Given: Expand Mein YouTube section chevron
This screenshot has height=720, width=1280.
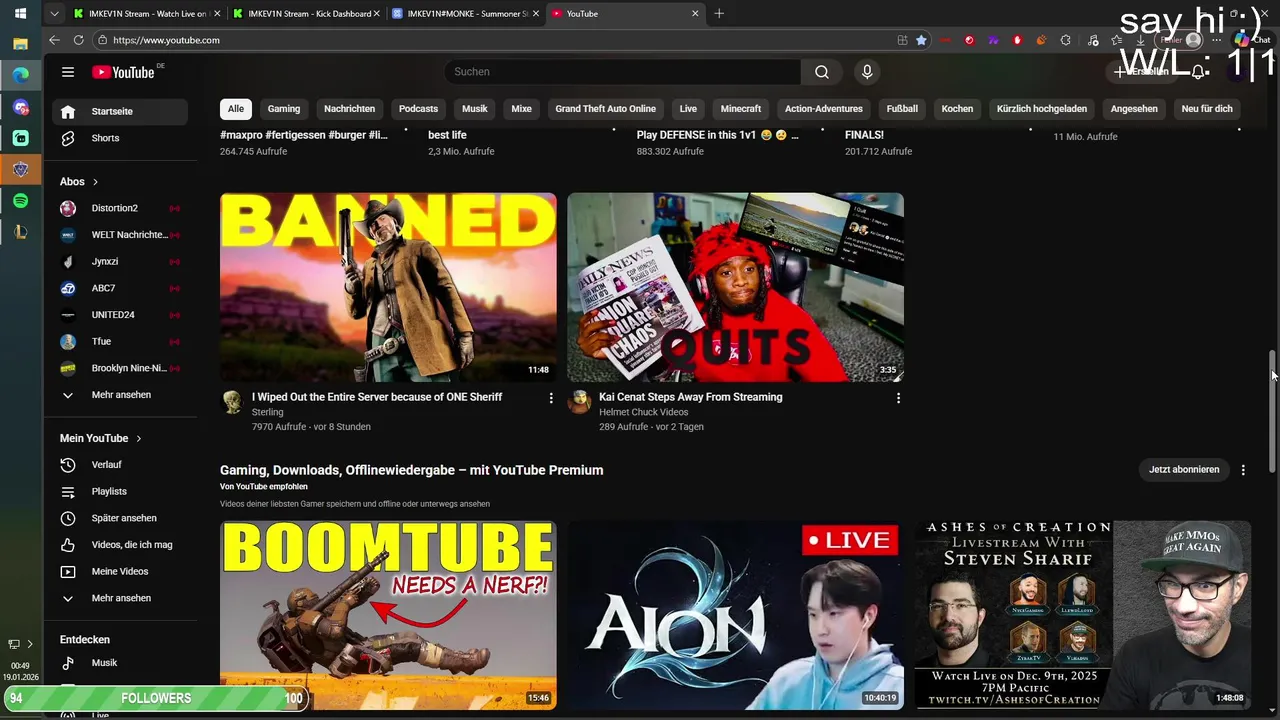Looking at the screenshot, I should (138, 439).
